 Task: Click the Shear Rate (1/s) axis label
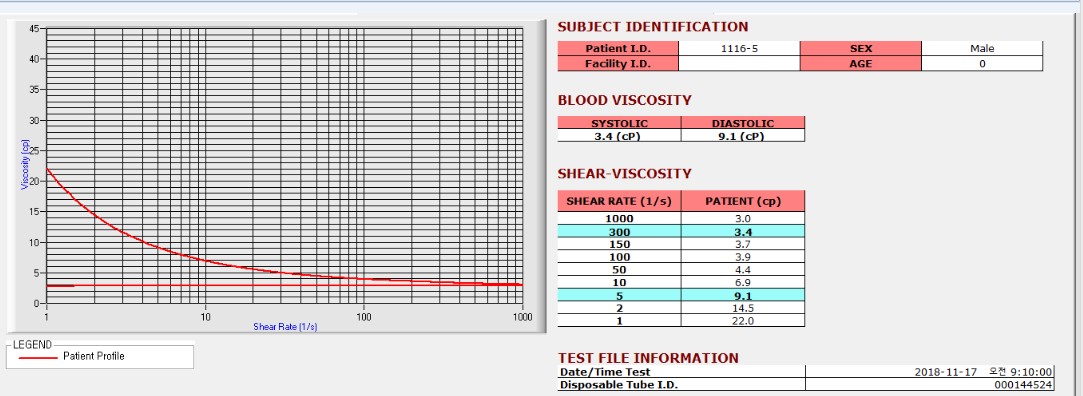pos(285,327)
